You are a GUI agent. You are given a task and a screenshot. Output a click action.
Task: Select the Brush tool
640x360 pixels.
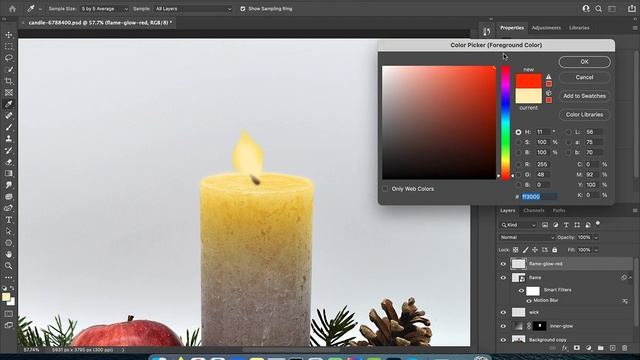[x=9, y=127]
